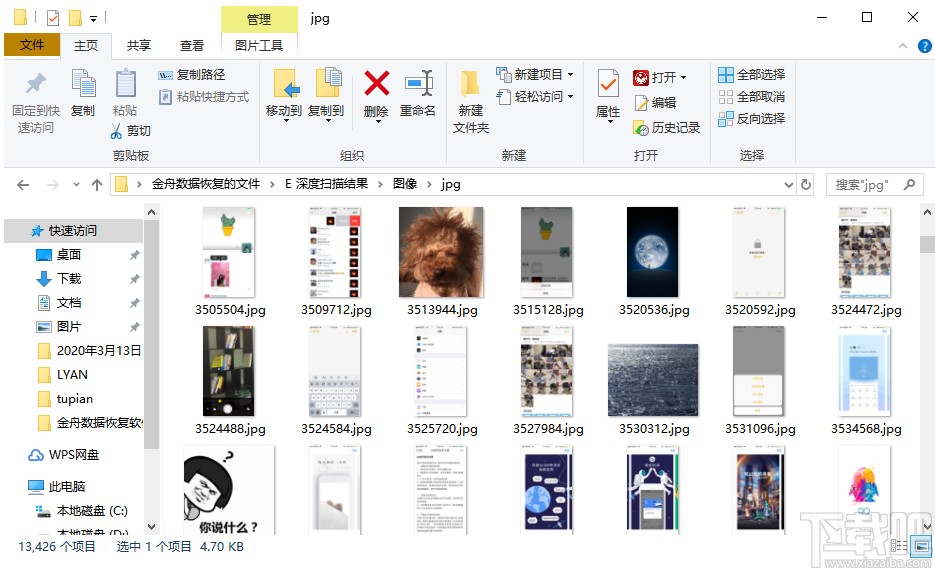Expand the Open (打开) dropdown arrow
This screenshot has width=935, height=568.
point(683,77)
